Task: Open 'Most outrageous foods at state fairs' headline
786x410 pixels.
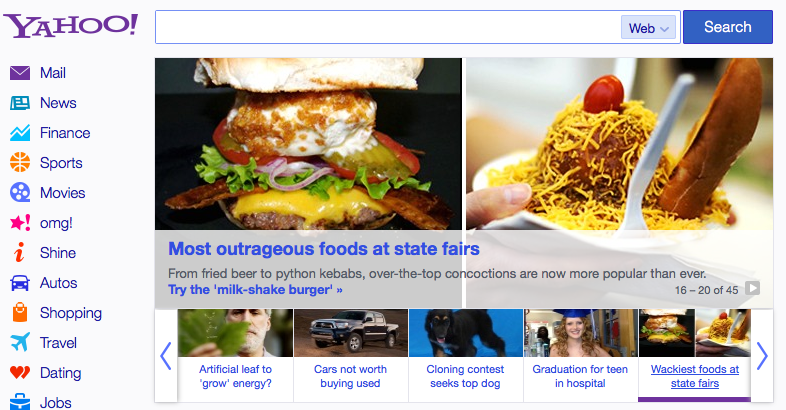Action: 324,249
